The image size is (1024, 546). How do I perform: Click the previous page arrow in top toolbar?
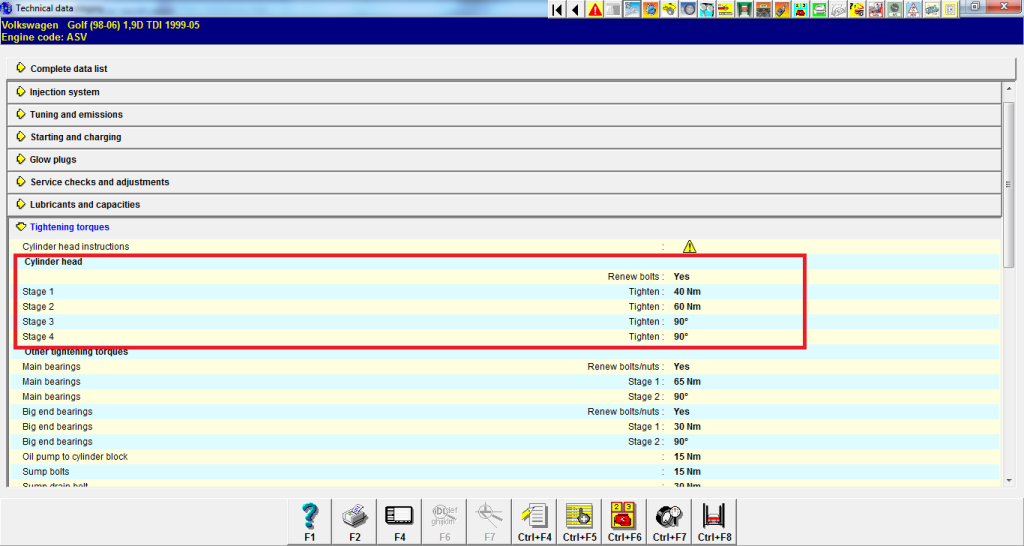tap(576, 10)
